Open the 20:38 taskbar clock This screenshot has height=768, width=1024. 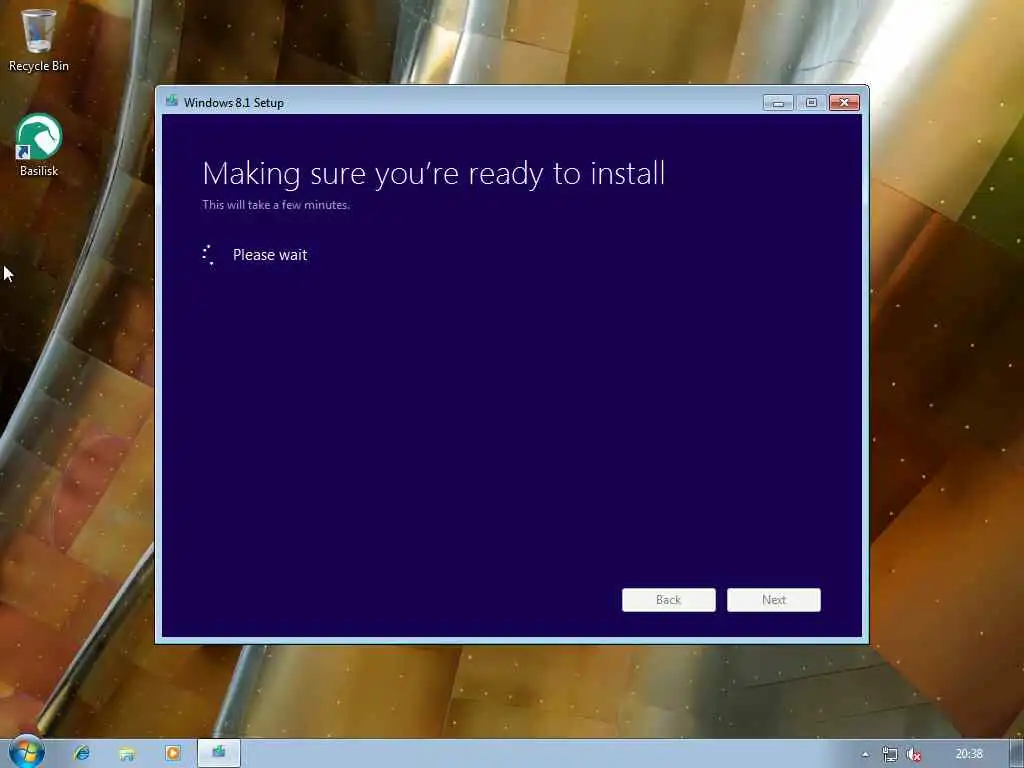pyautogui.click(x=968, y=754)
